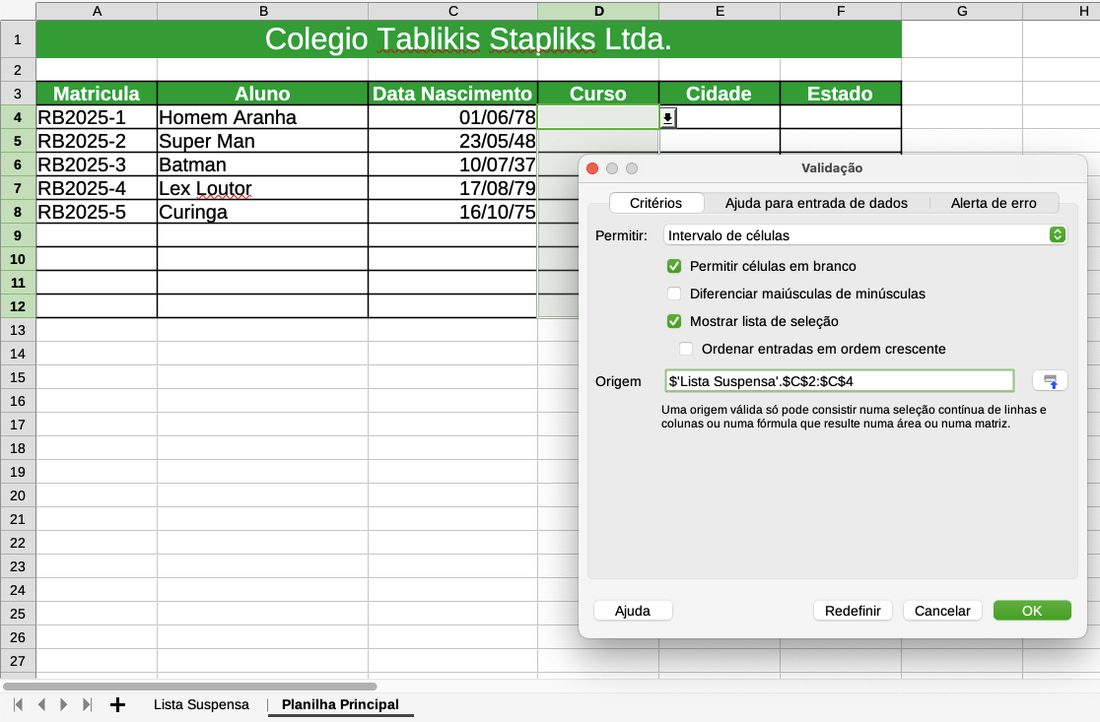Click the Estado header cell
This screenshot has height=722, width=1100.
coord(840,93)
